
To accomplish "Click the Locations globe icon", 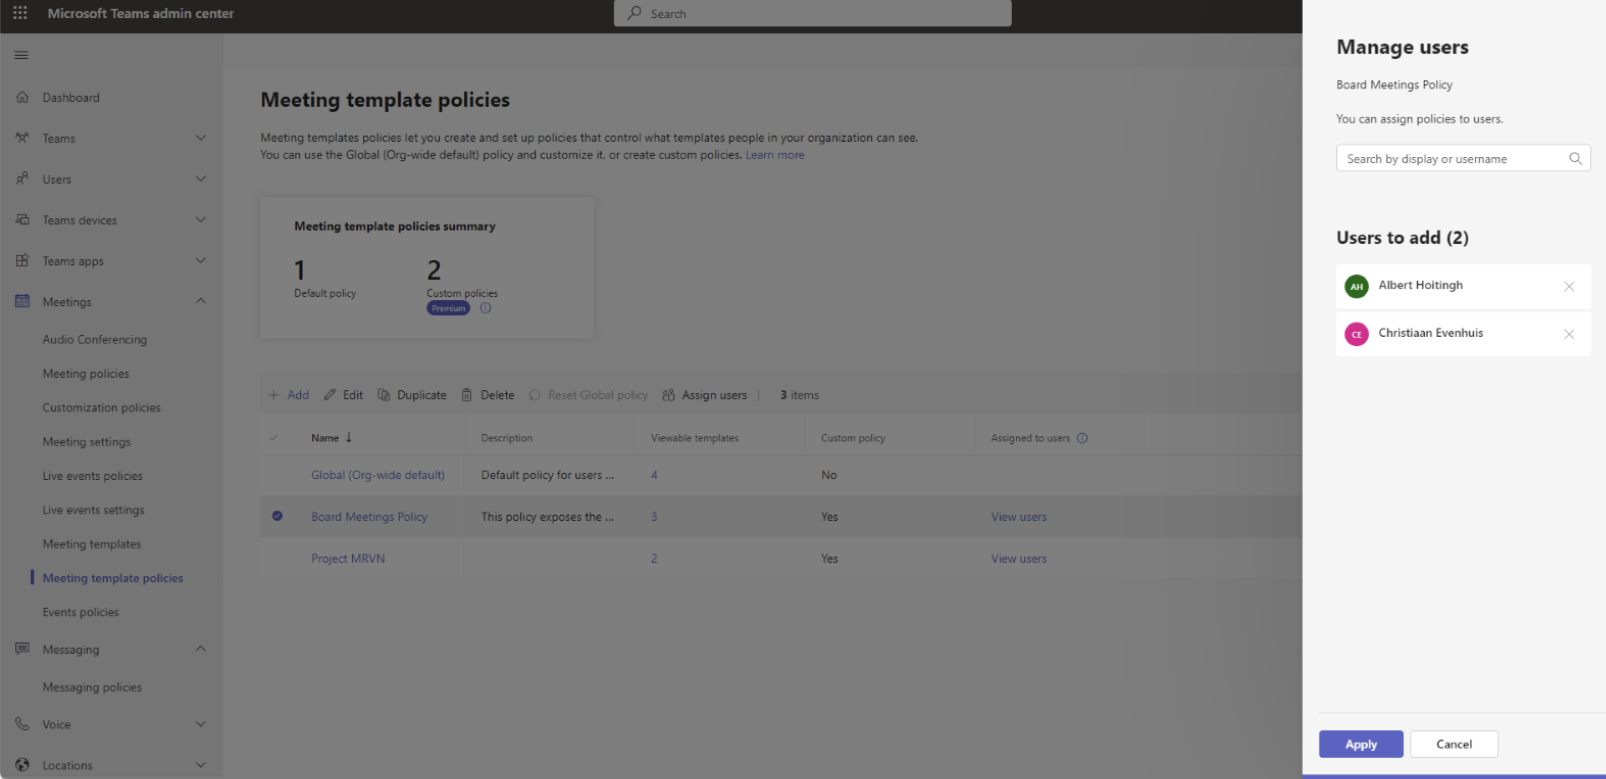I will (x=22, y=765).
